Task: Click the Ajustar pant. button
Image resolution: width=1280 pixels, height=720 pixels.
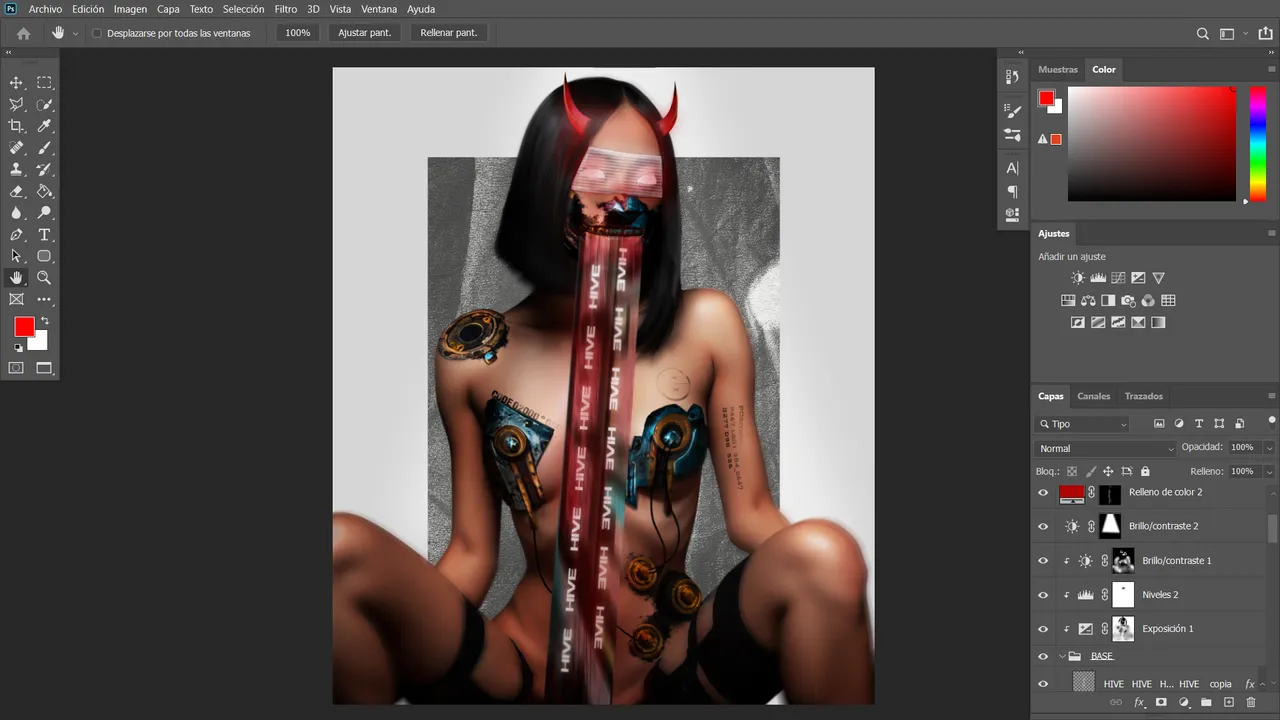Action: click(x=364, y=33)
